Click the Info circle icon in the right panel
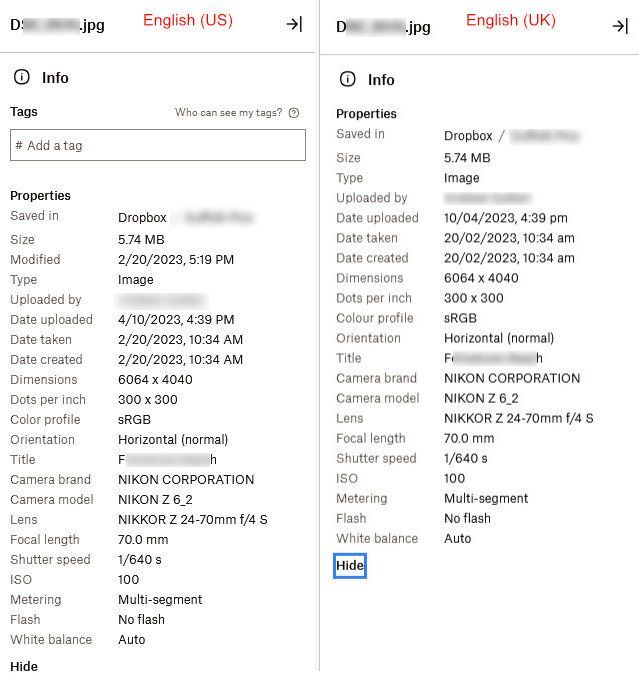 tap(347, 79)
